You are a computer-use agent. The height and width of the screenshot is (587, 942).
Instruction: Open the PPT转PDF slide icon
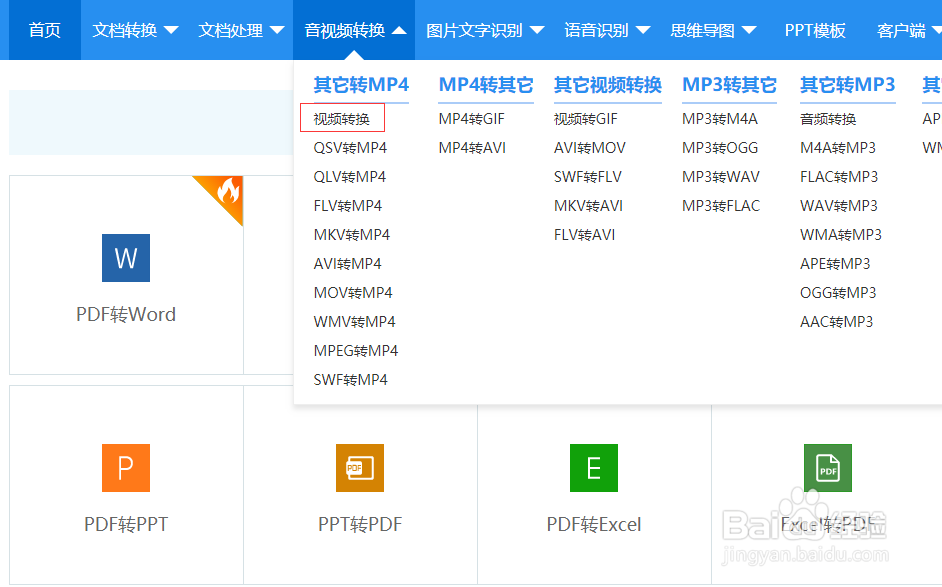[x=360, y=468]
